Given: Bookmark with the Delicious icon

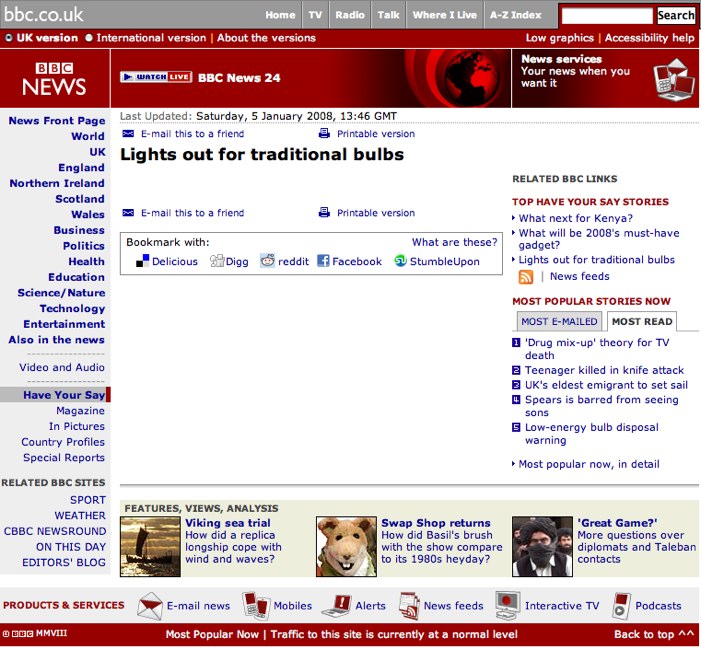Looking at the screenshot, I should (x=142, y=261).
